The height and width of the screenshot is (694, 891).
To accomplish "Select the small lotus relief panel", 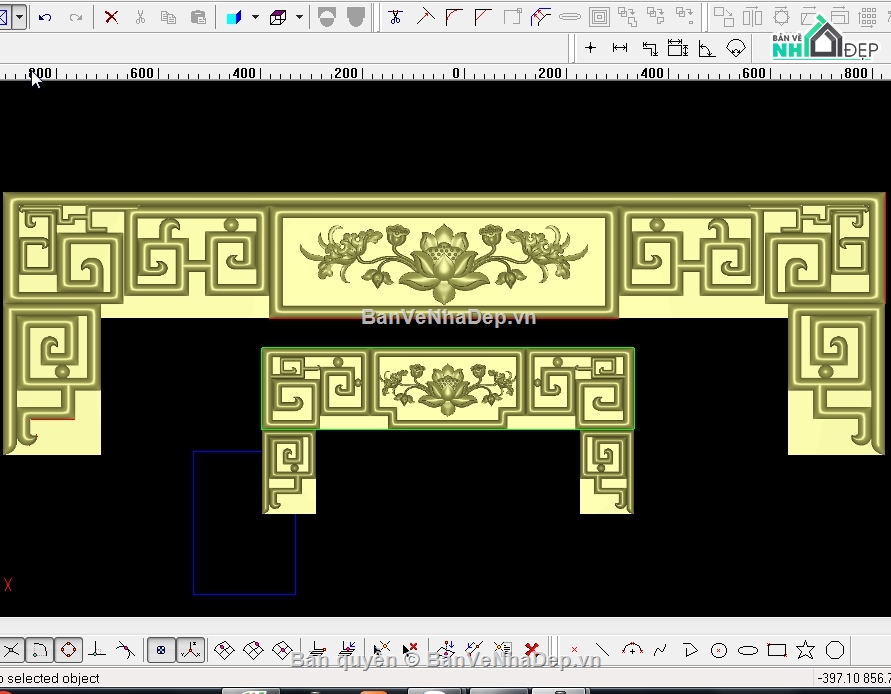I will [x=447, y=388].
